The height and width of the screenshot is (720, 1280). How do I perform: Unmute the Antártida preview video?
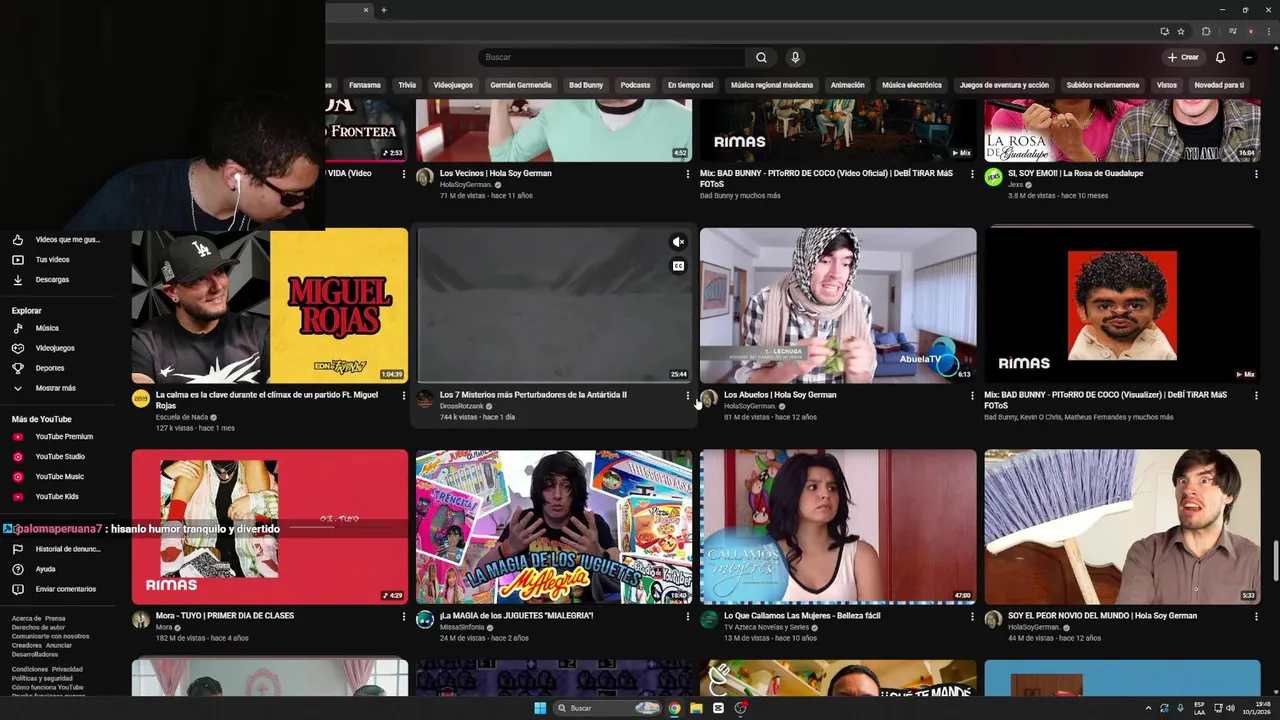[x=678, y=242]
